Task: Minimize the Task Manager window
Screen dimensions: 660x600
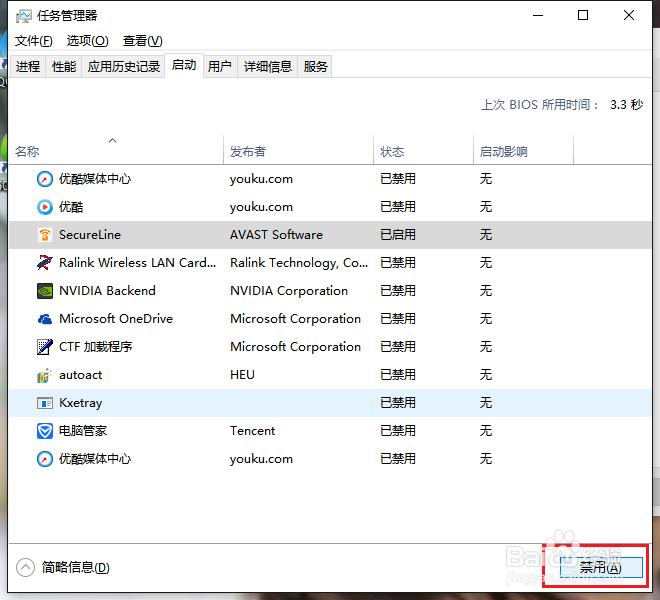Action: pos(538,16)
